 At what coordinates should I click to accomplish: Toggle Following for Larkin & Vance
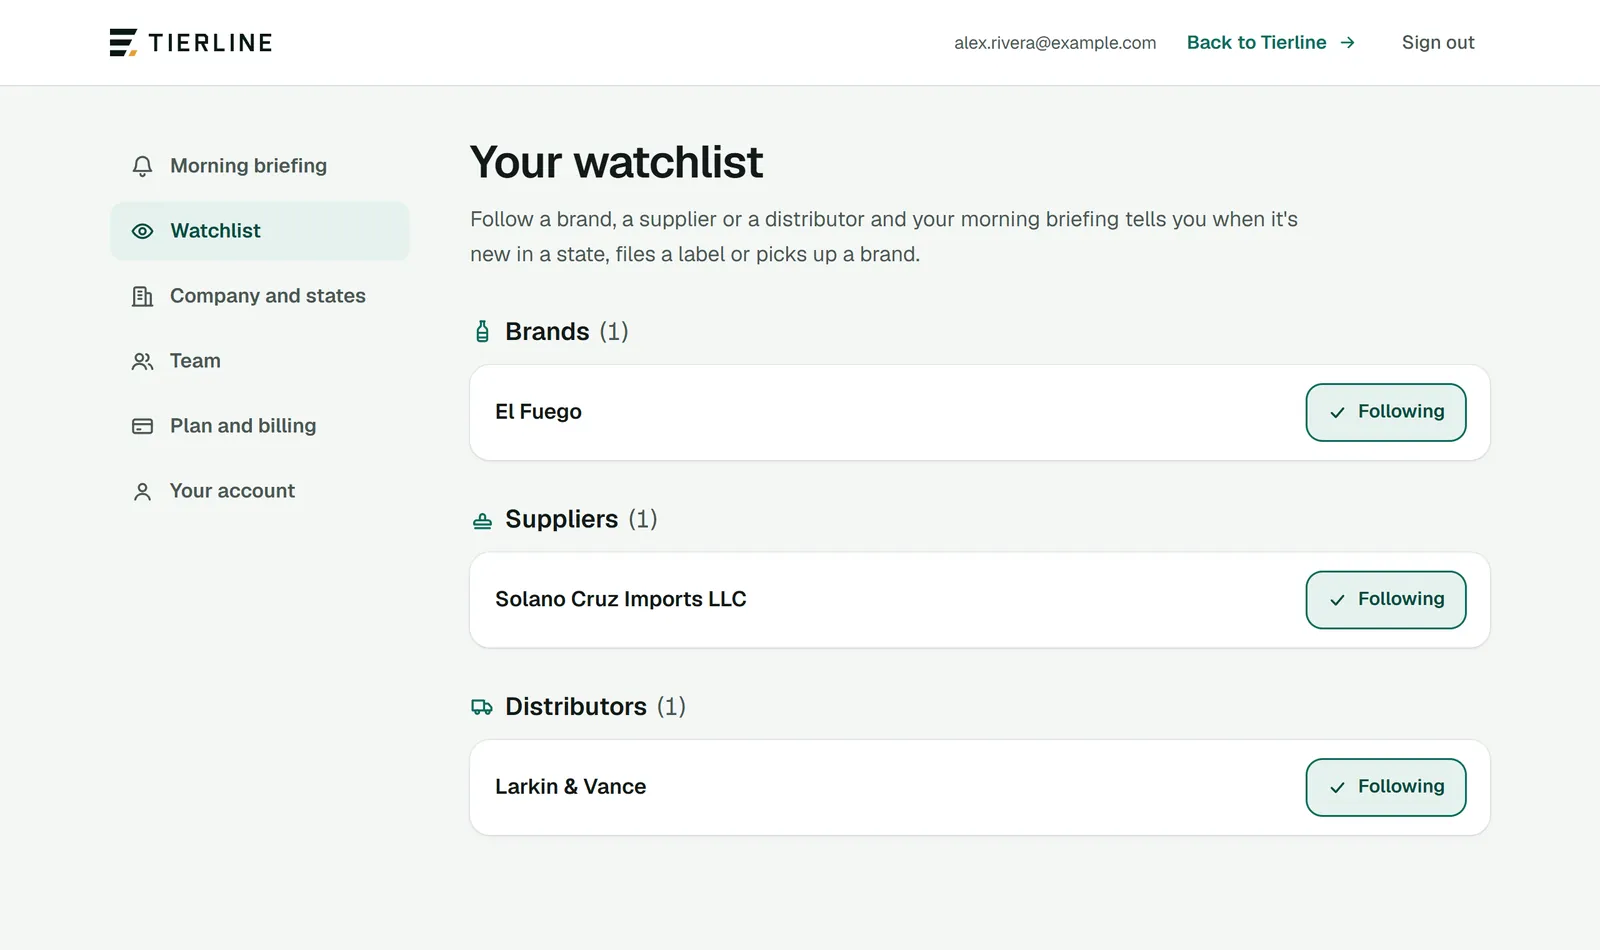[1386, 787]
